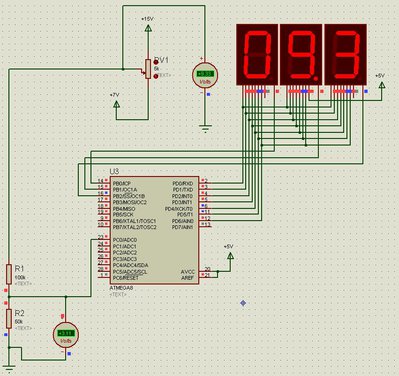Viewport: 399px width, 376px height.
Task: Select the +5V terminal beside the displays
Action: 382,85
